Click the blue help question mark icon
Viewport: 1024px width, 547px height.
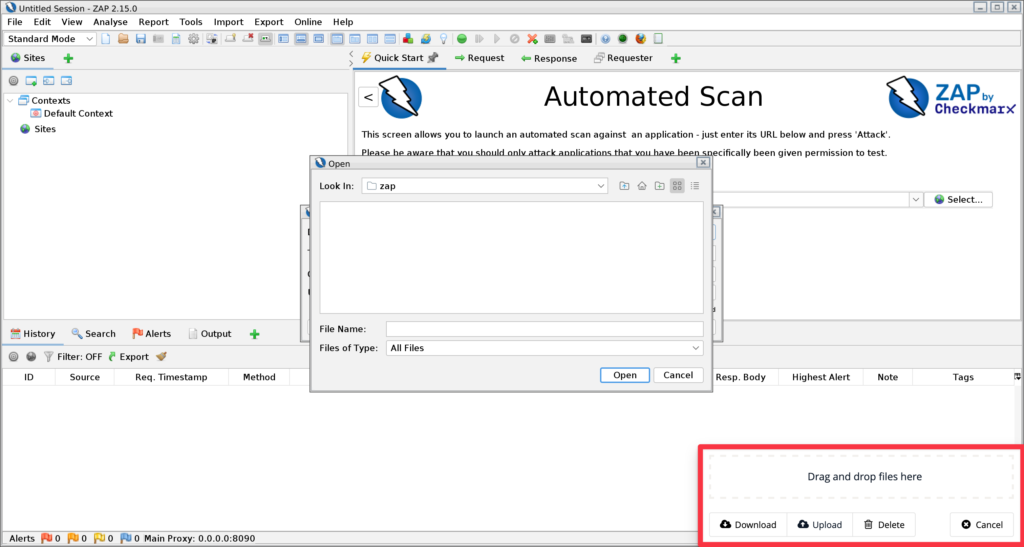click(605, 39)
